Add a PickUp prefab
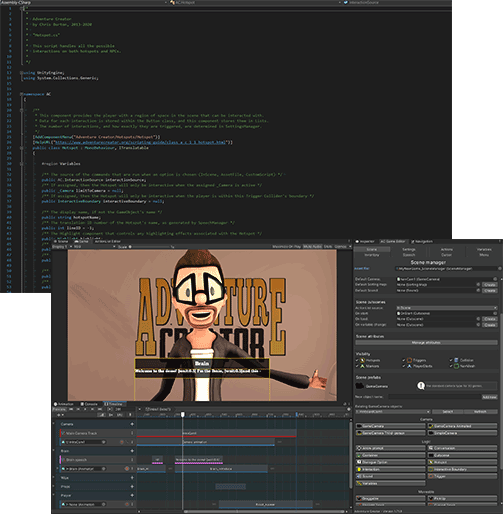This screenshot has width=503, height=518. click(x=462, y=498)
